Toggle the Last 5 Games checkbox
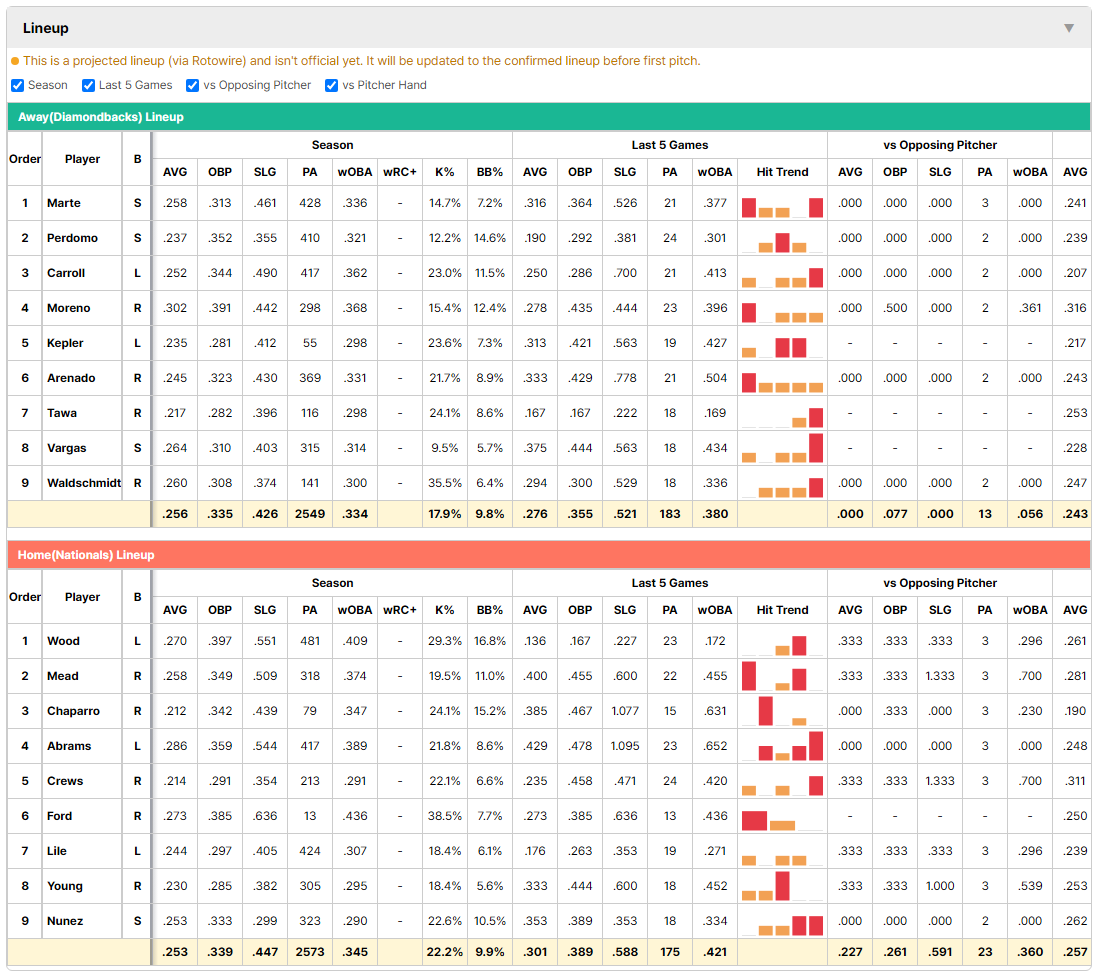This screenshot has height=977, width=1098. (x=88, y=85)
